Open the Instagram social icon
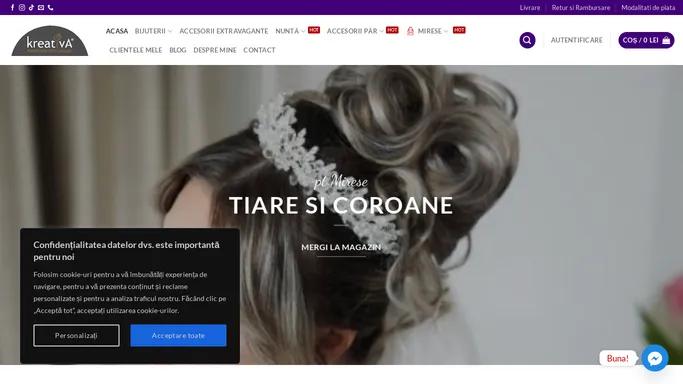This screenshot has width=683, height=384. pos(22,7)
